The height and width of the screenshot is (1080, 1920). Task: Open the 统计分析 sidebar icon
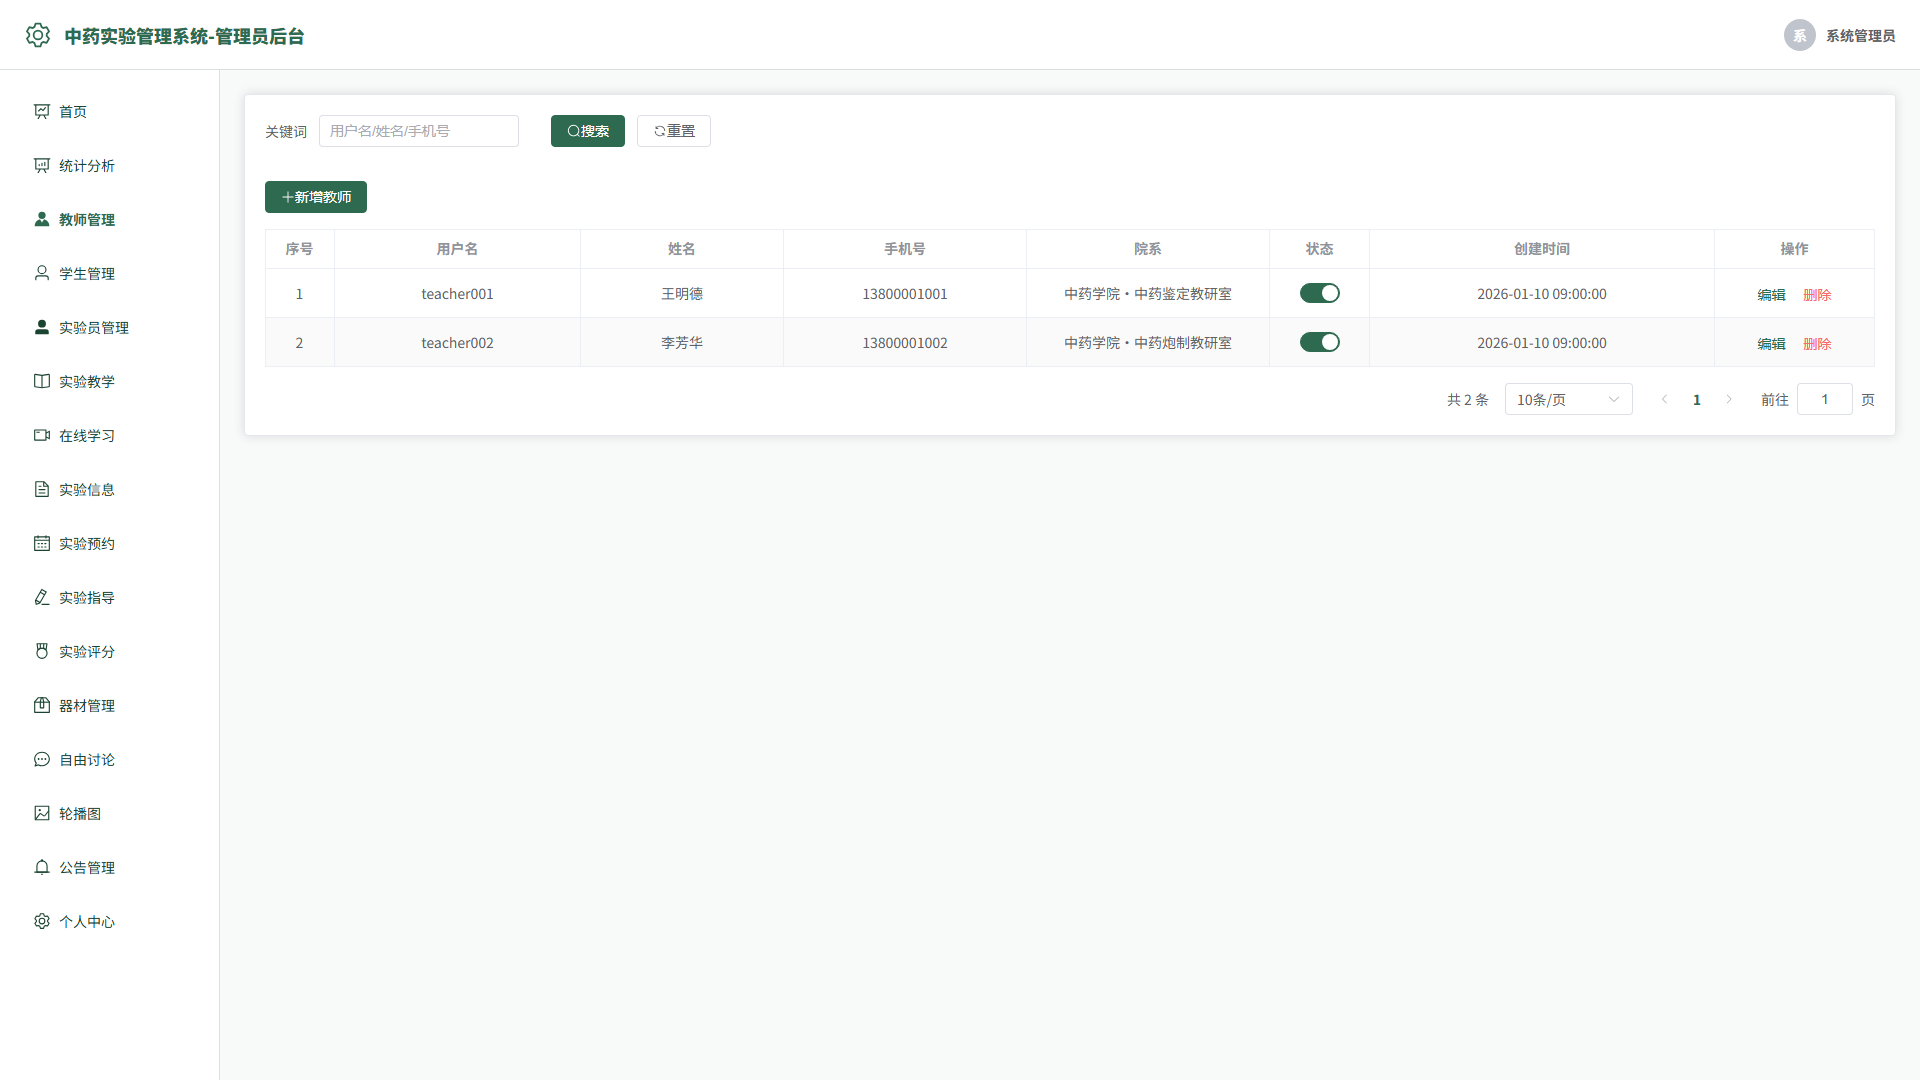point(42,165)
